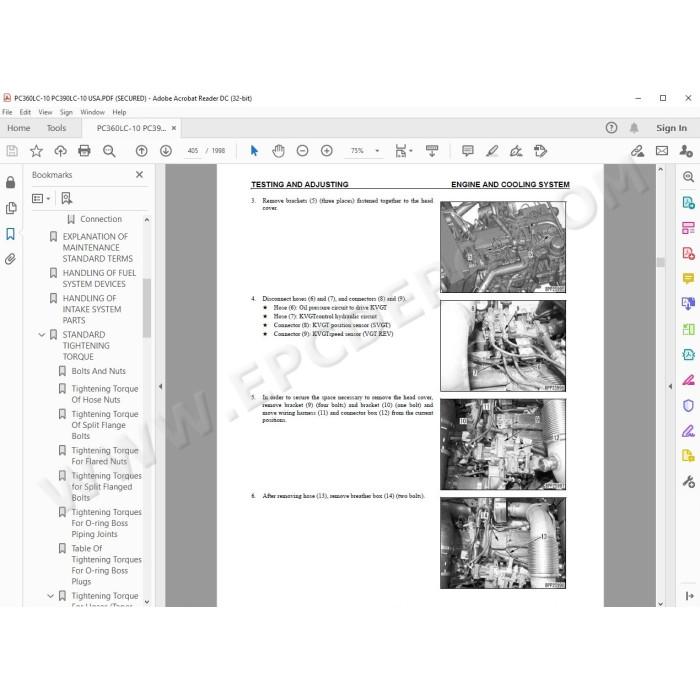
Task: Close the Bookmarks panel
Action: (x=139, y=175)
